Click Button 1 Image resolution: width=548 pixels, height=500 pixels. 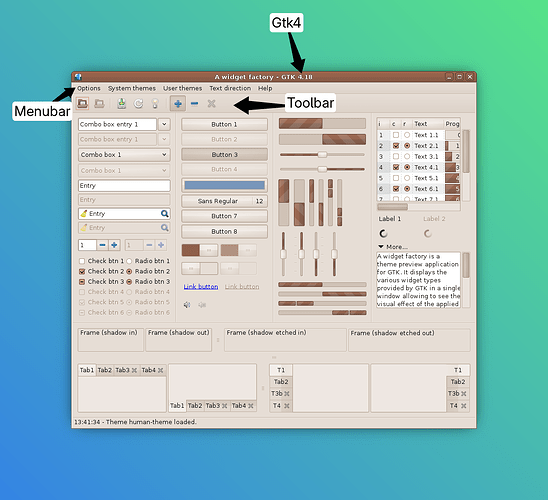pos(224,124)
